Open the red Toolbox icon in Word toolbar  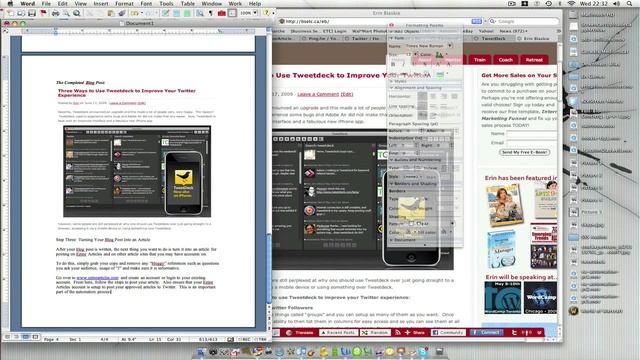[222, 13]
